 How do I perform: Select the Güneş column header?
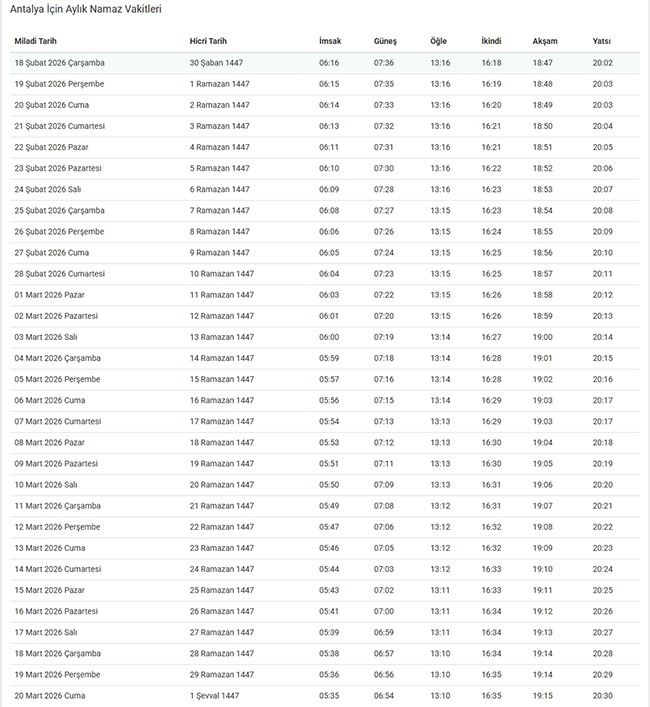[x=384, y=41]
